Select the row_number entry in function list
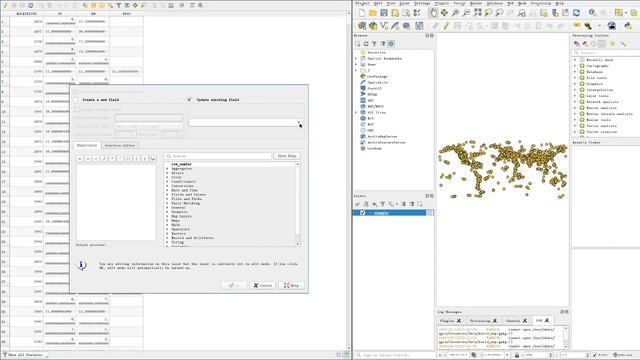640x360 pixels. 182,164
